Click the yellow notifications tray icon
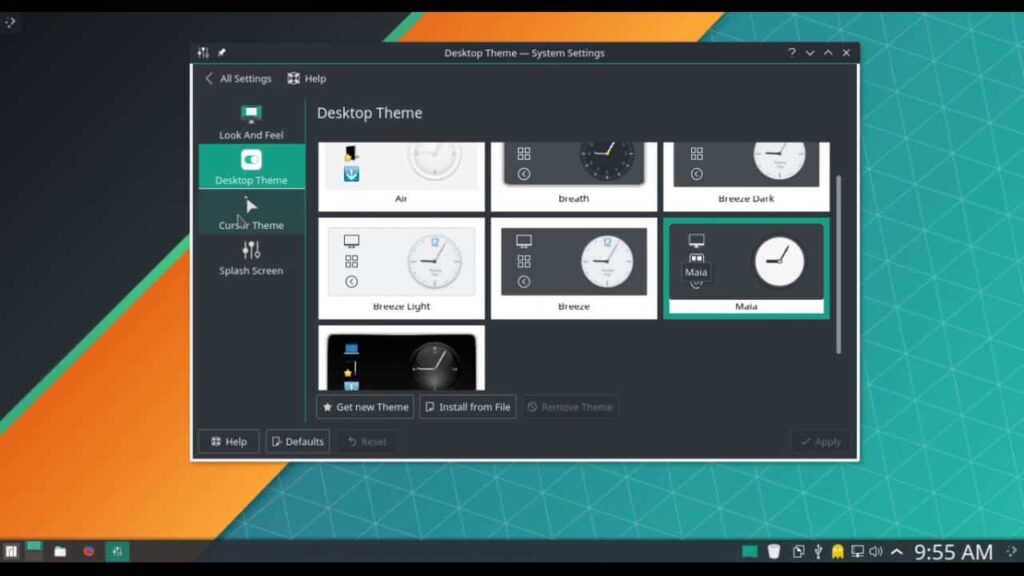 [837, 552]
